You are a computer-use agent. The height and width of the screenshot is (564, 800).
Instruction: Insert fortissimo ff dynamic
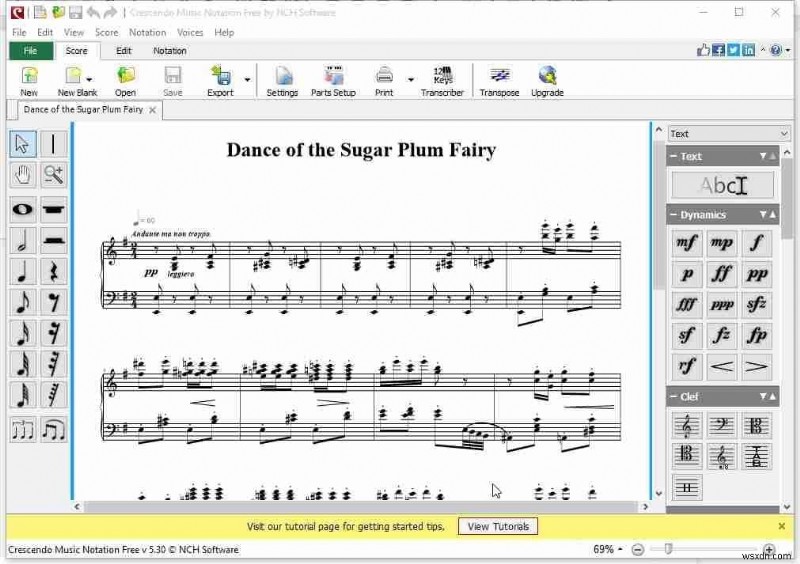click(721, 274)
